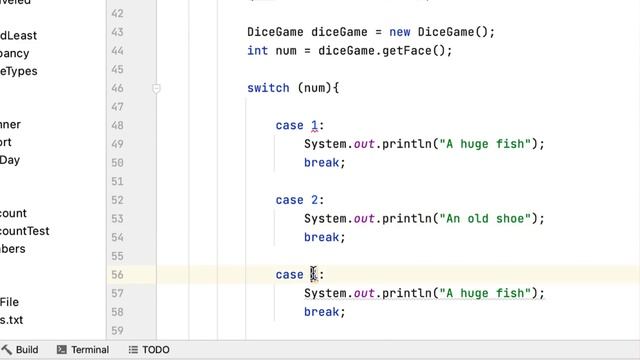Viewport: 640px width, 360px height.
Task: Click 'break;' on line 54
Action: point(324,237)
